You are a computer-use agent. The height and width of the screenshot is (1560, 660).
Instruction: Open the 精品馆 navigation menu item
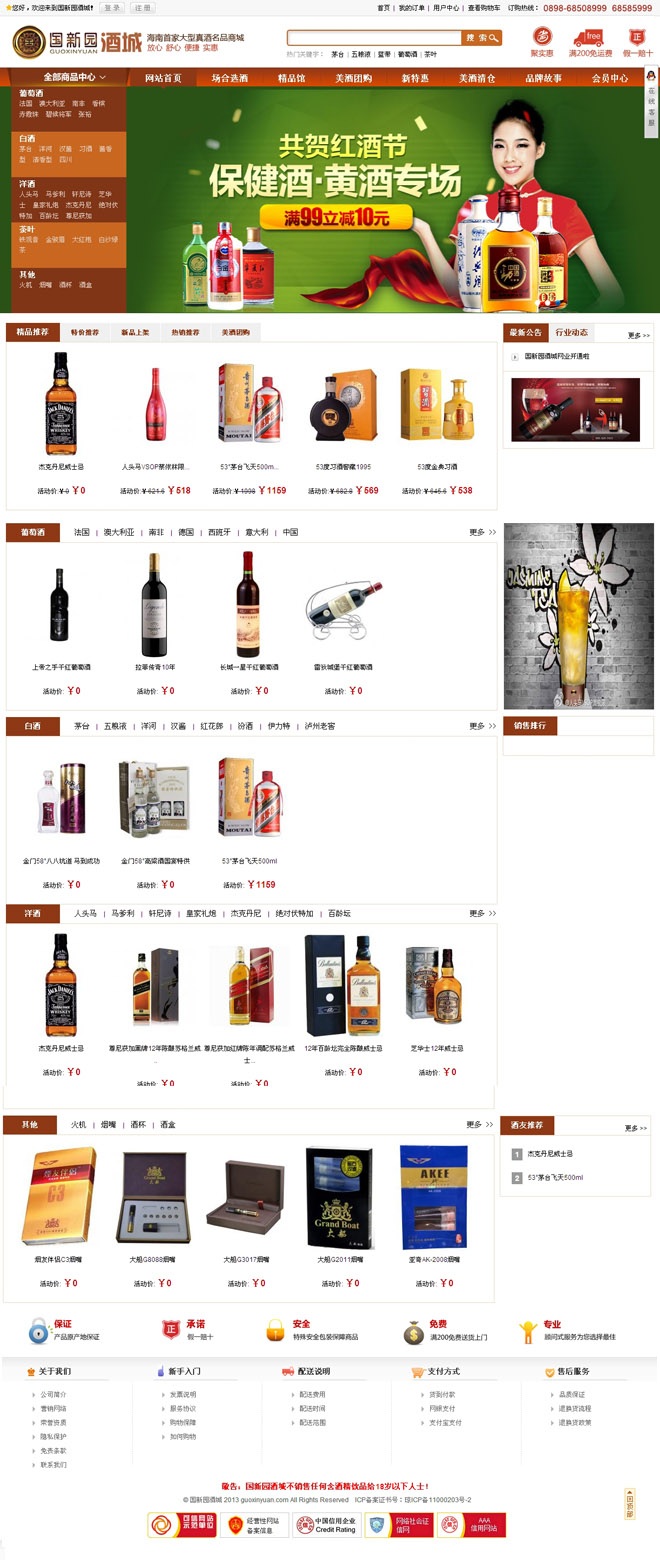click(291, 78)
